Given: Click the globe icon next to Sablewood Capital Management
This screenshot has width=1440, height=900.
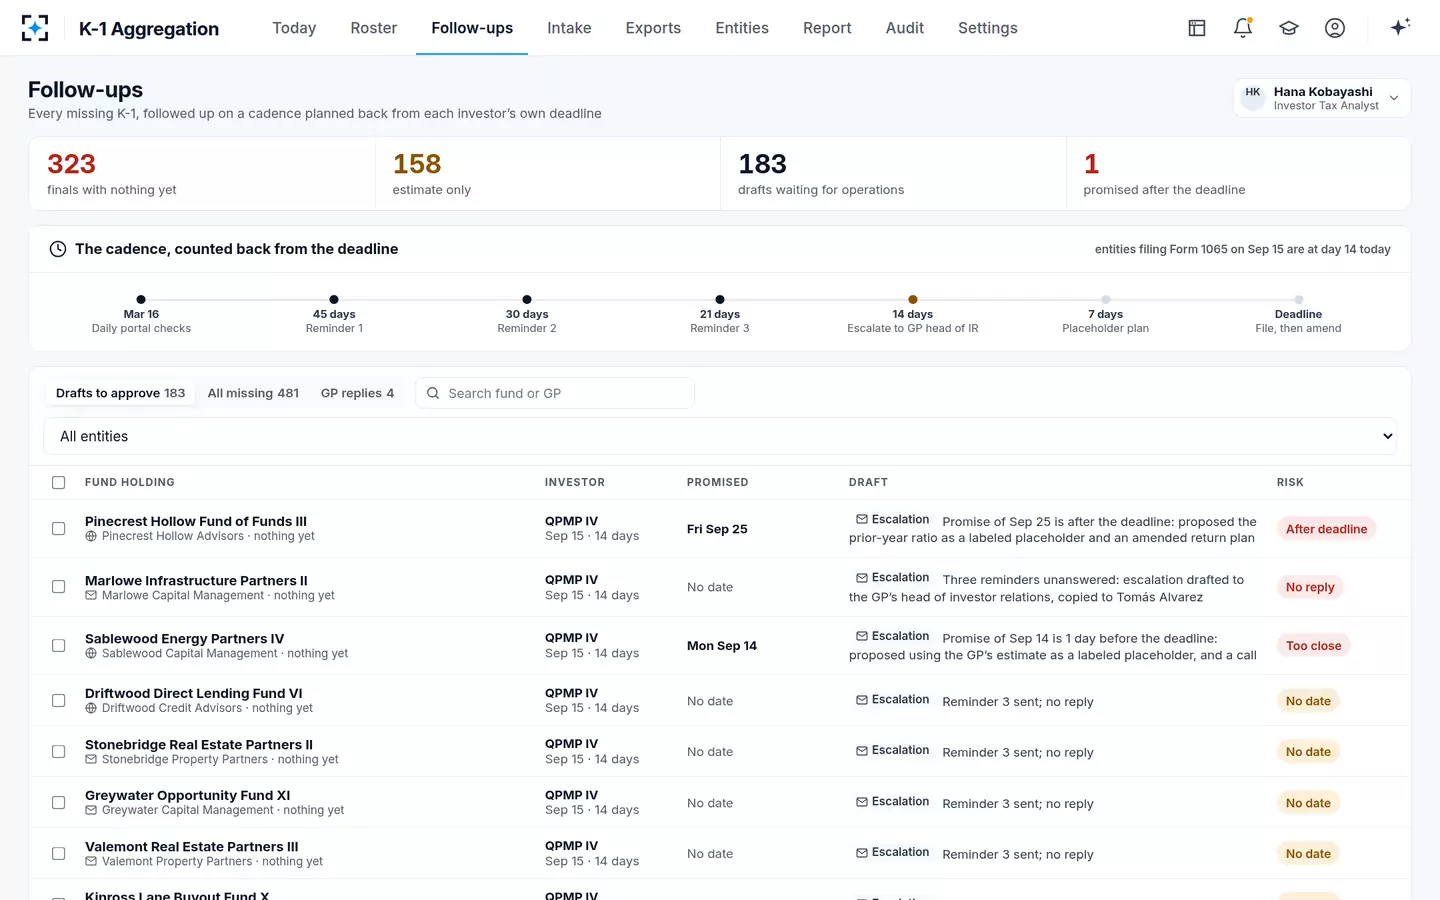Looking at the screenshot, I should [x=91, y=653].
